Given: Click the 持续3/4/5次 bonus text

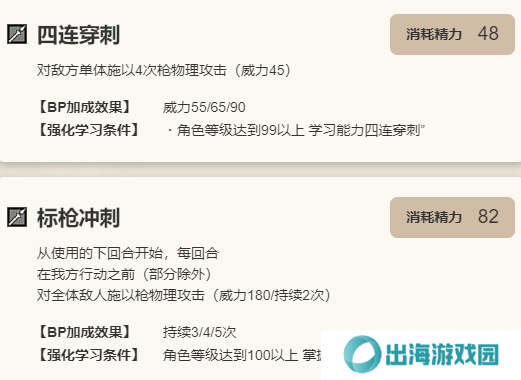Looking at the screenshot, I should (x=199, y=332).
